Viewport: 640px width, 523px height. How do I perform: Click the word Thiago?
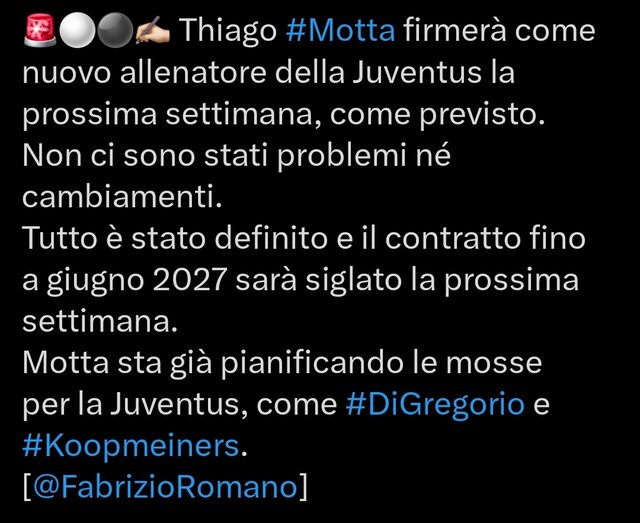point(229,31)
